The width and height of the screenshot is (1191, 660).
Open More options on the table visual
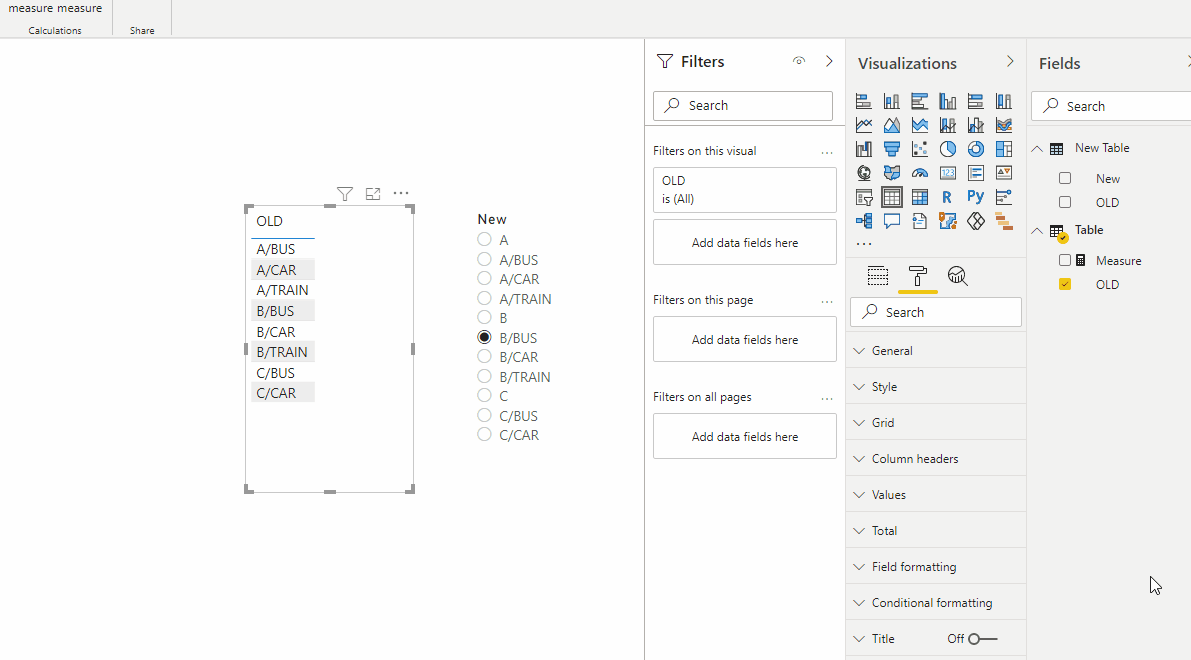(401, 194)
